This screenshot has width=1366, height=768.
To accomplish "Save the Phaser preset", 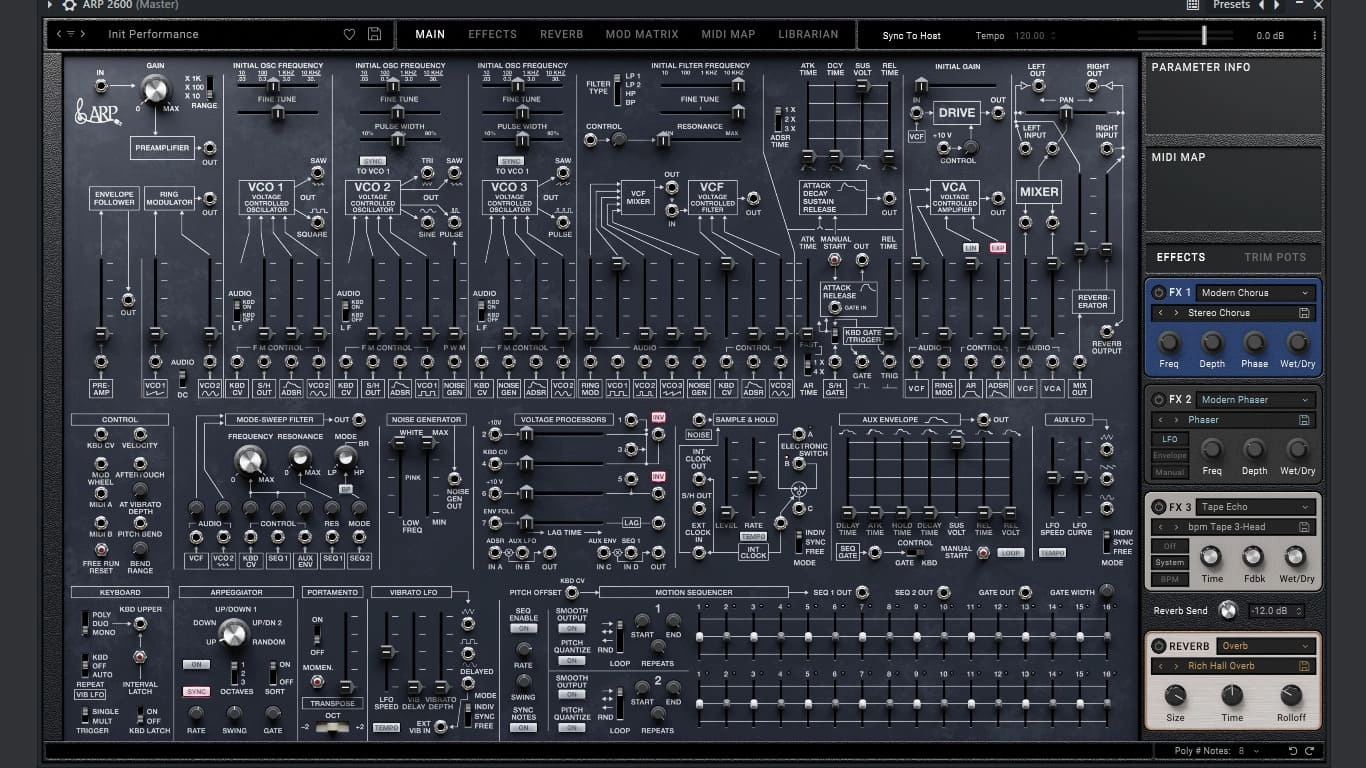I will coord(1304,420).
